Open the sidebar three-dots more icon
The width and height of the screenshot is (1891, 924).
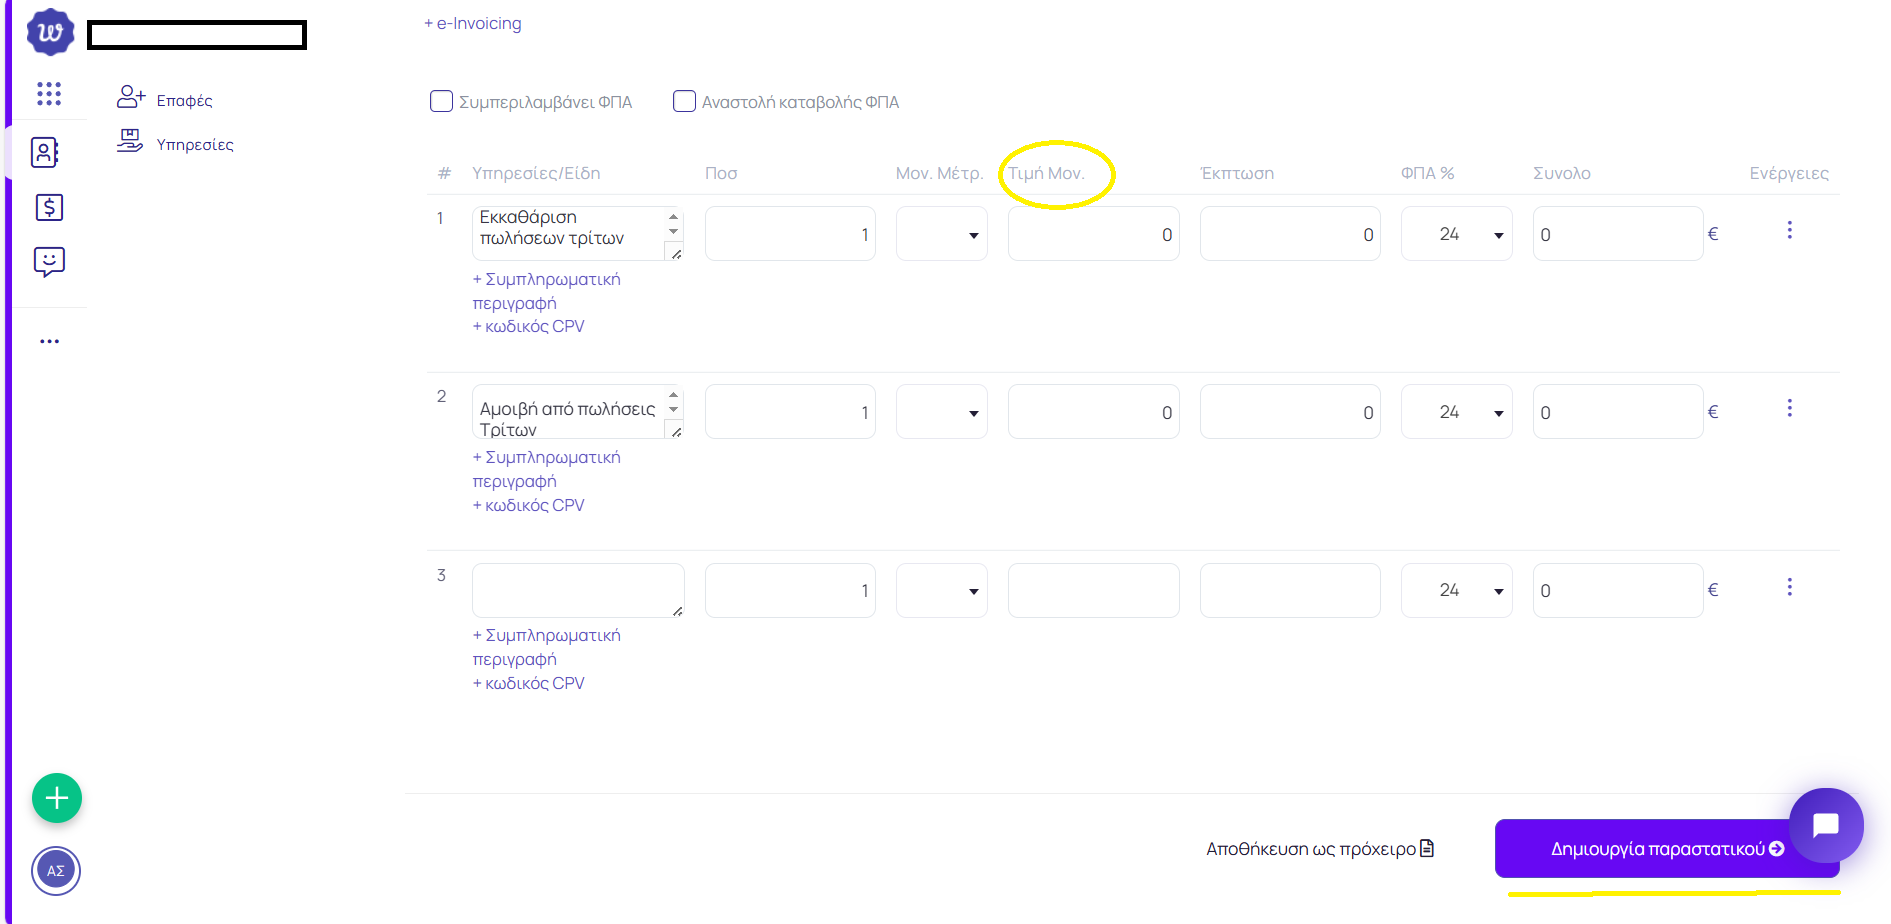(49, 341)
